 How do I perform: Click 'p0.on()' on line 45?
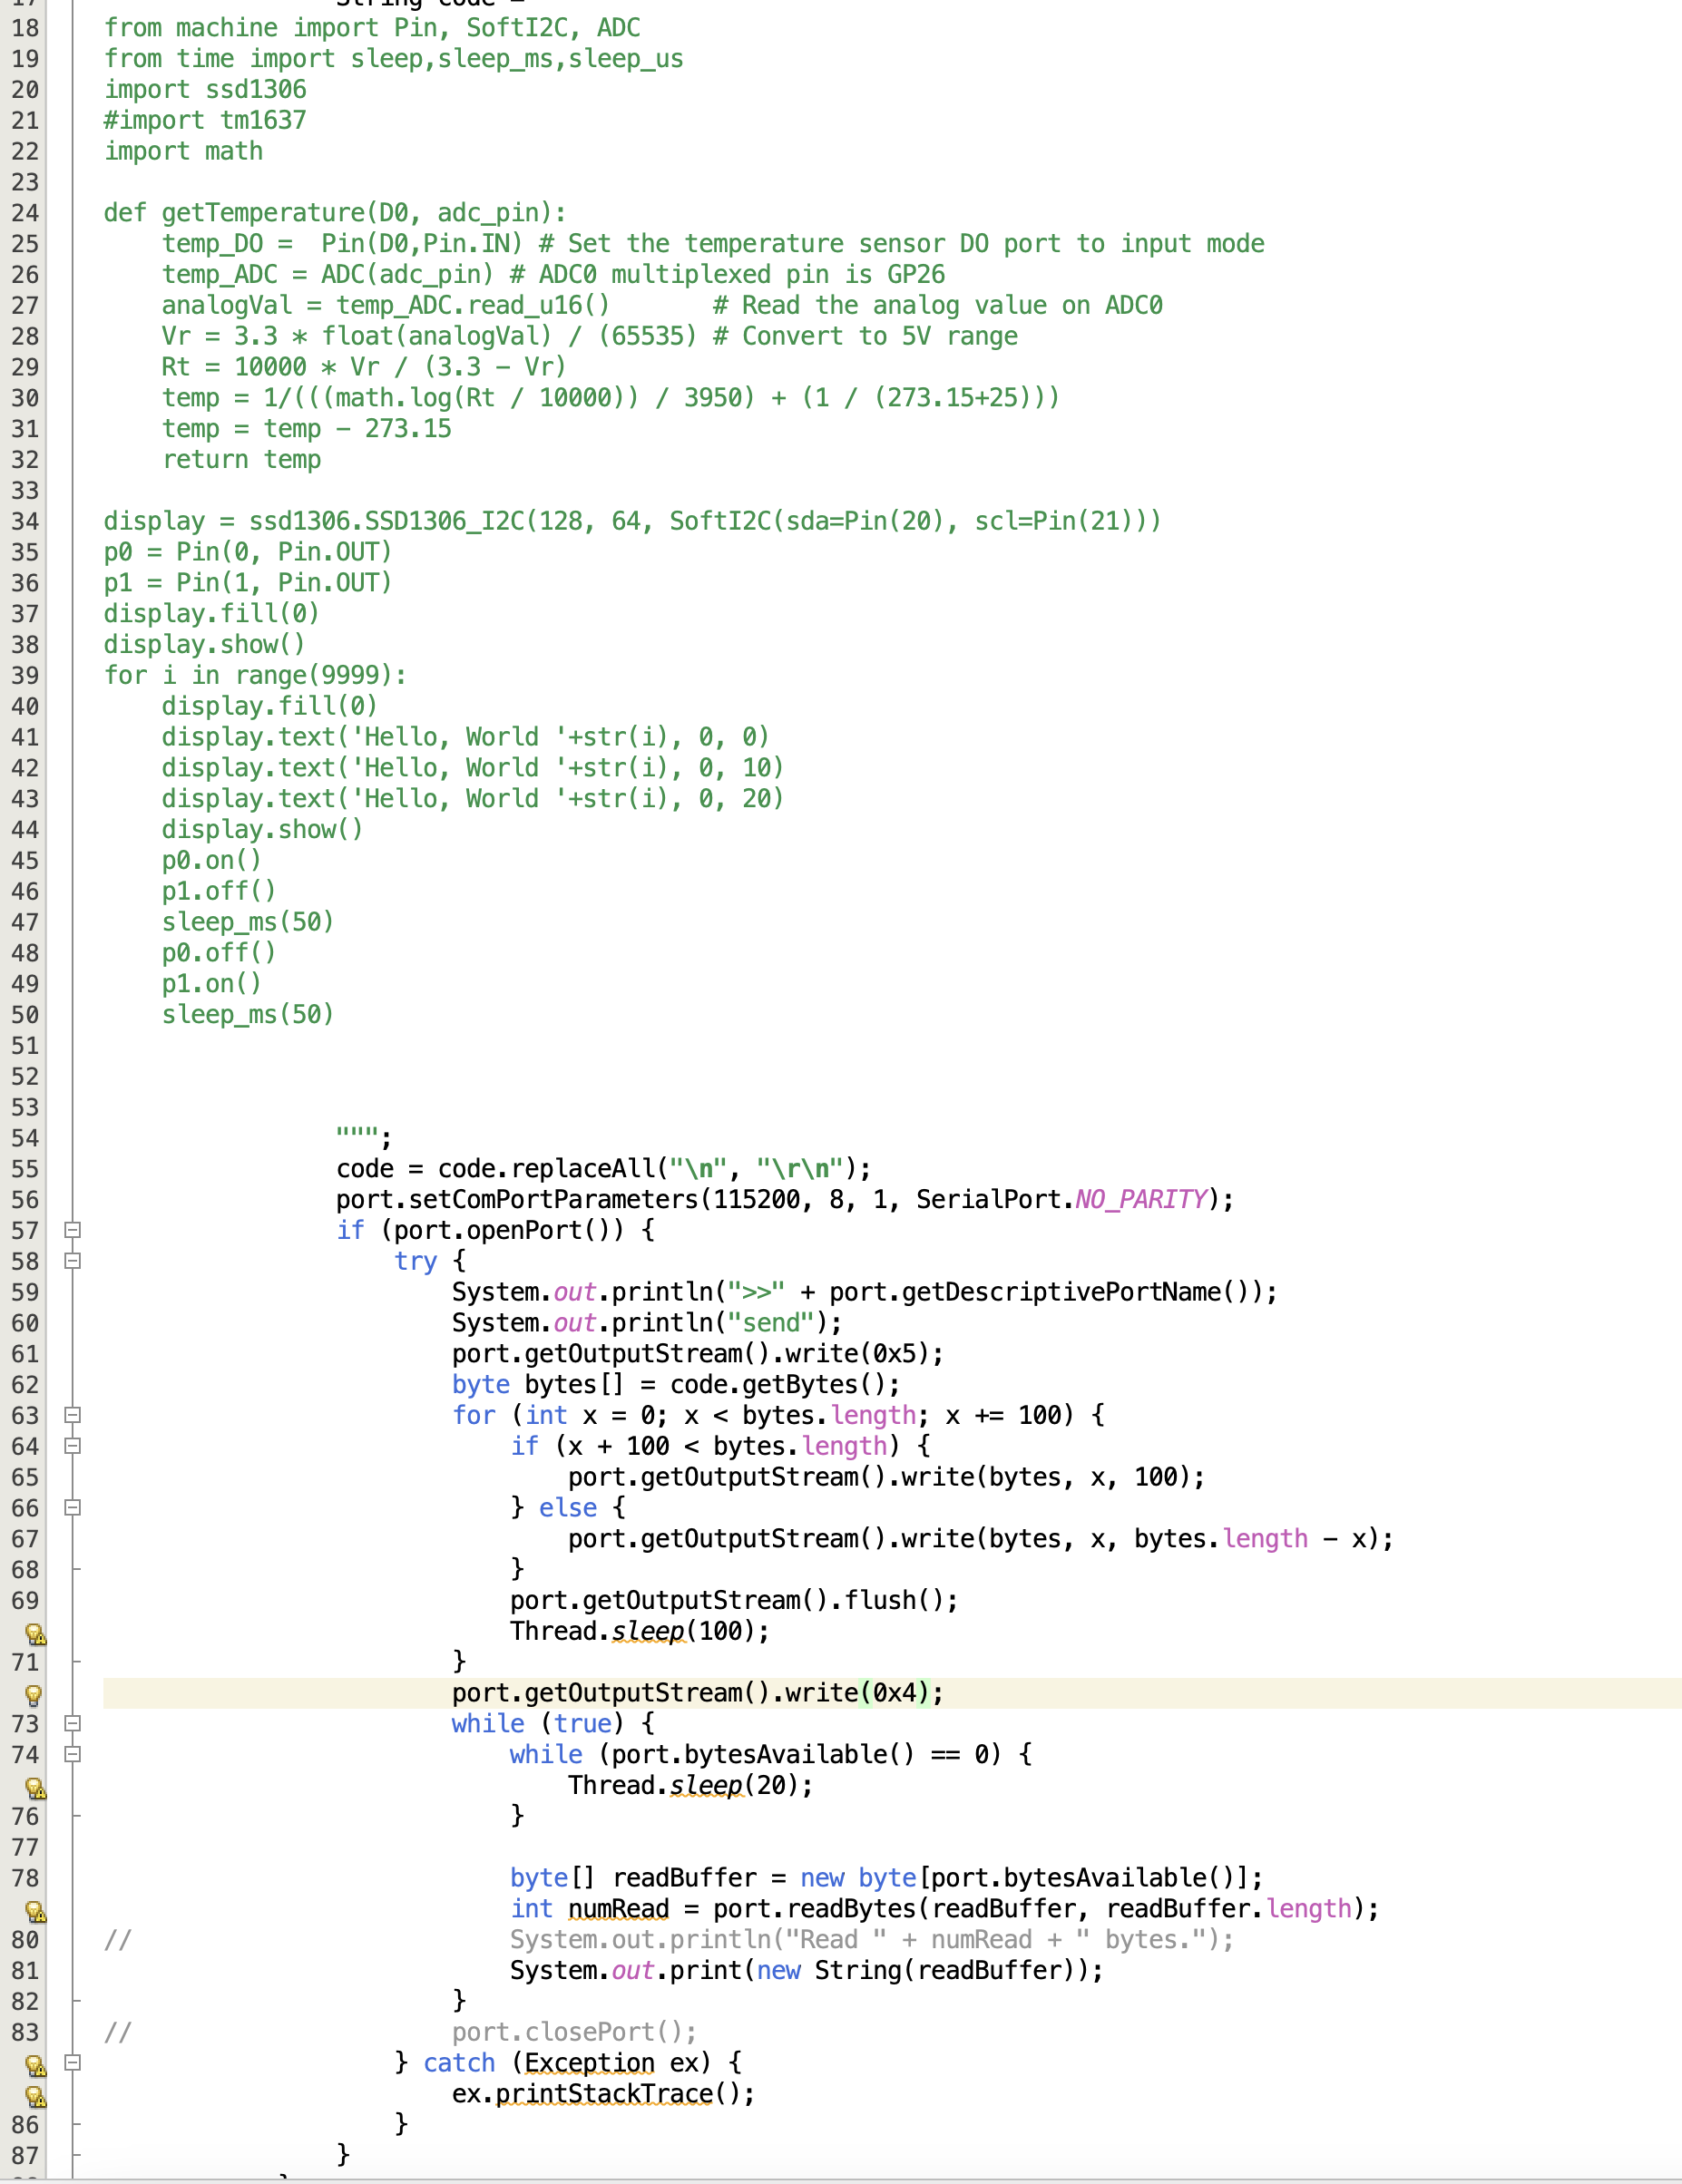click(x=212, y=860)
